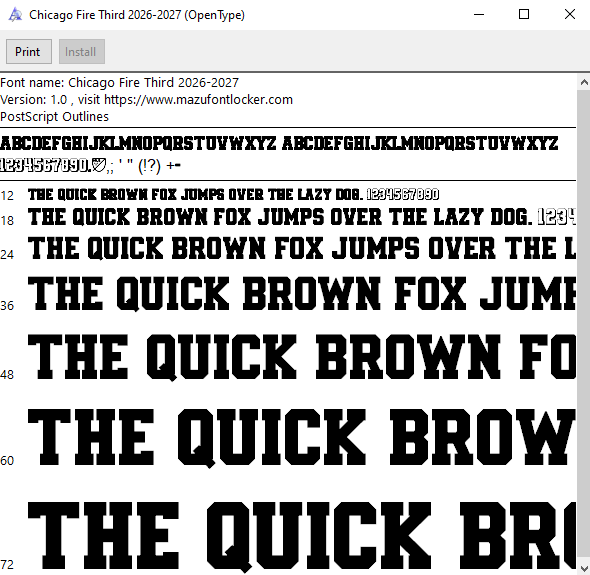Click the Print button
Viewport: 590px width, 575px height.
(29, 52)
